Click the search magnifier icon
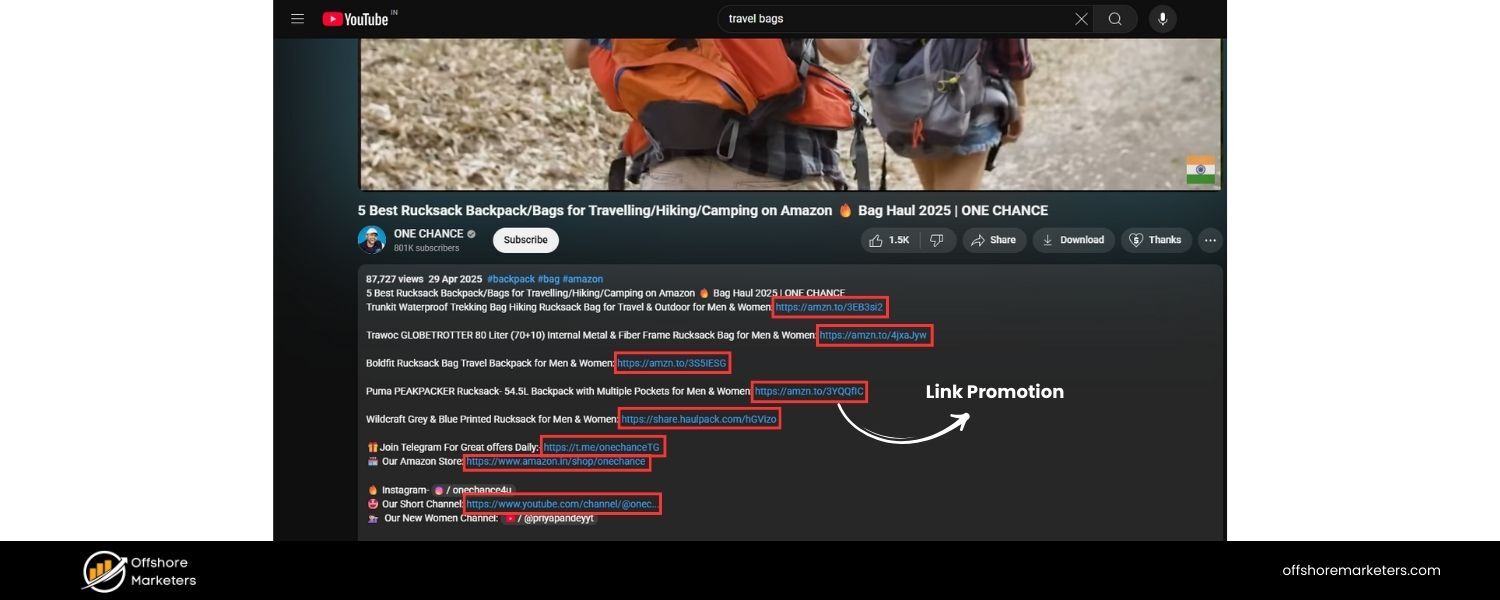The image size is (1500, 600). [x=1114, y=18]
